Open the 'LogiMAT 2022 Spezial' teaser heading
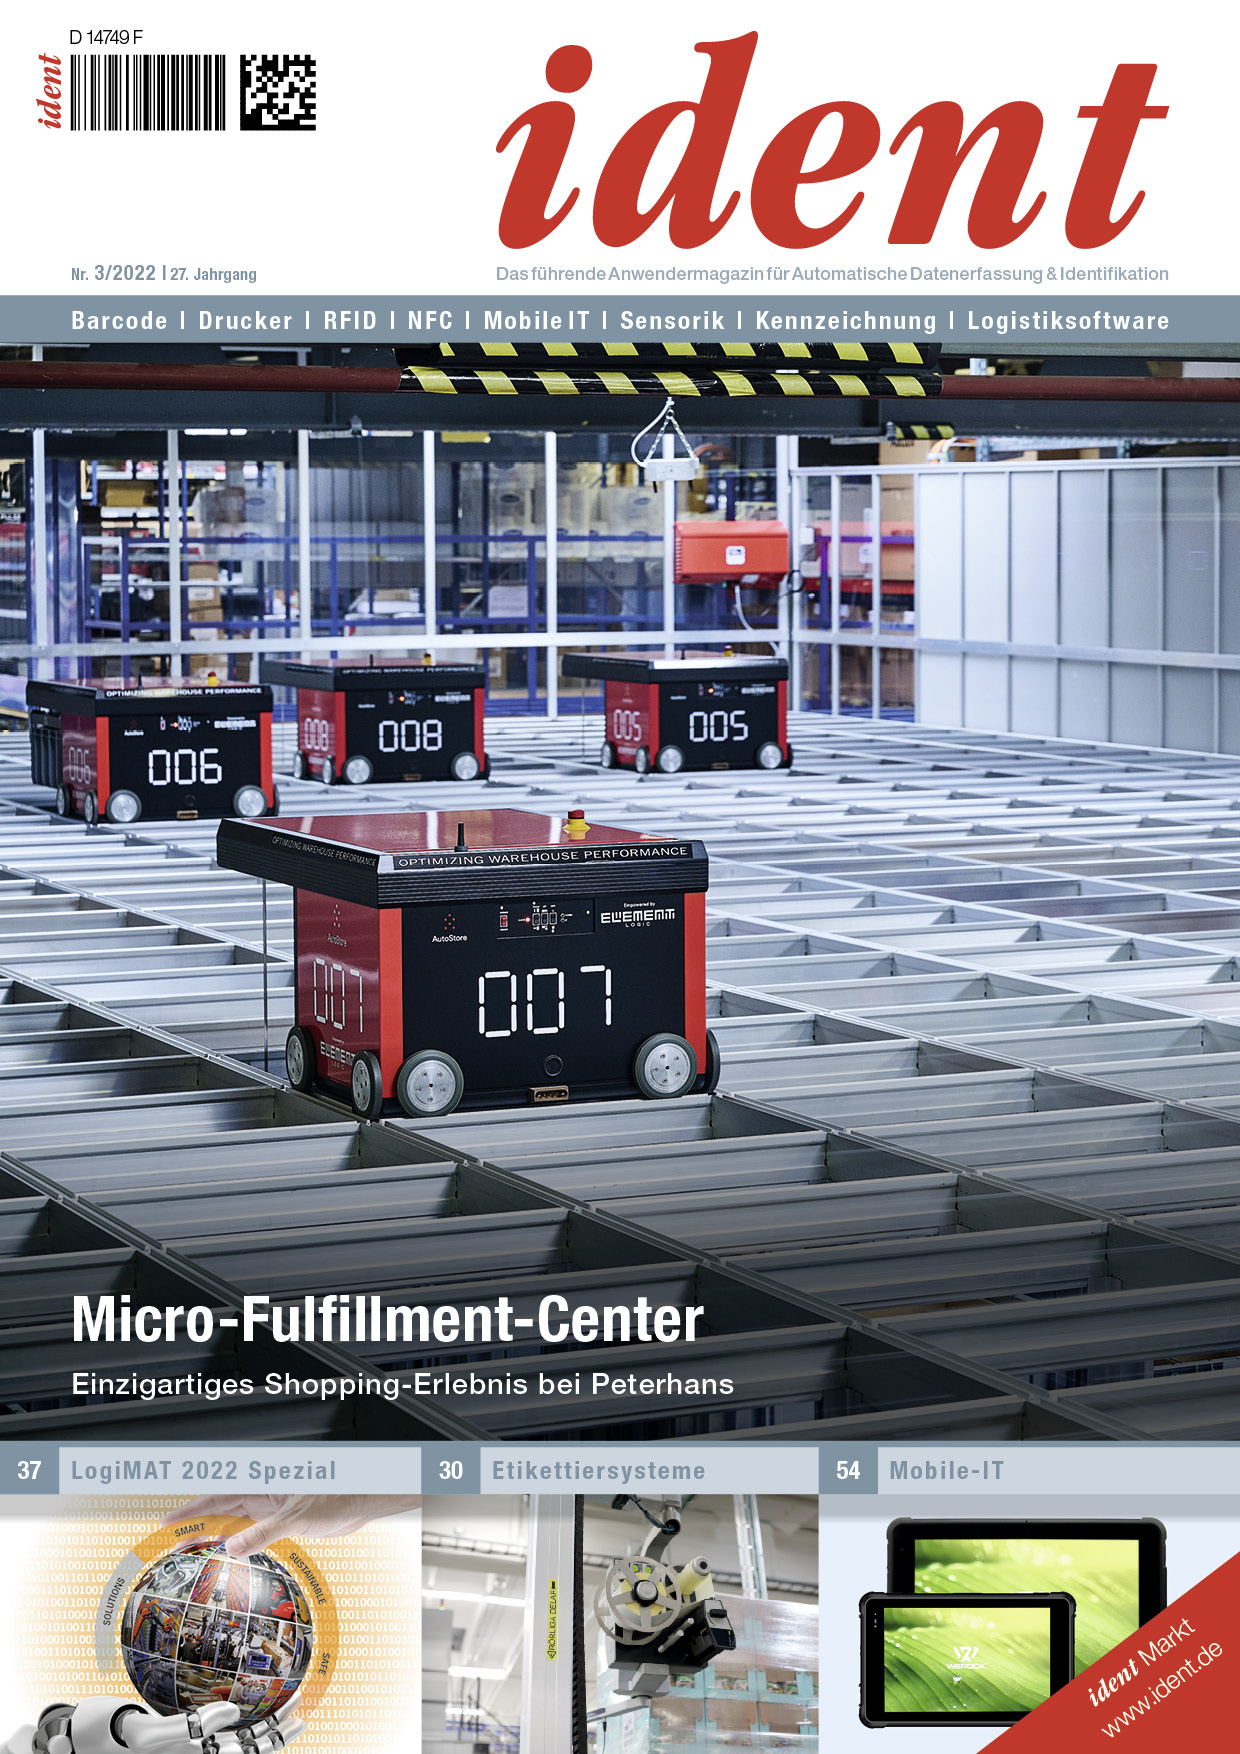1240x1754 pixels. (x=204, y=1471)
